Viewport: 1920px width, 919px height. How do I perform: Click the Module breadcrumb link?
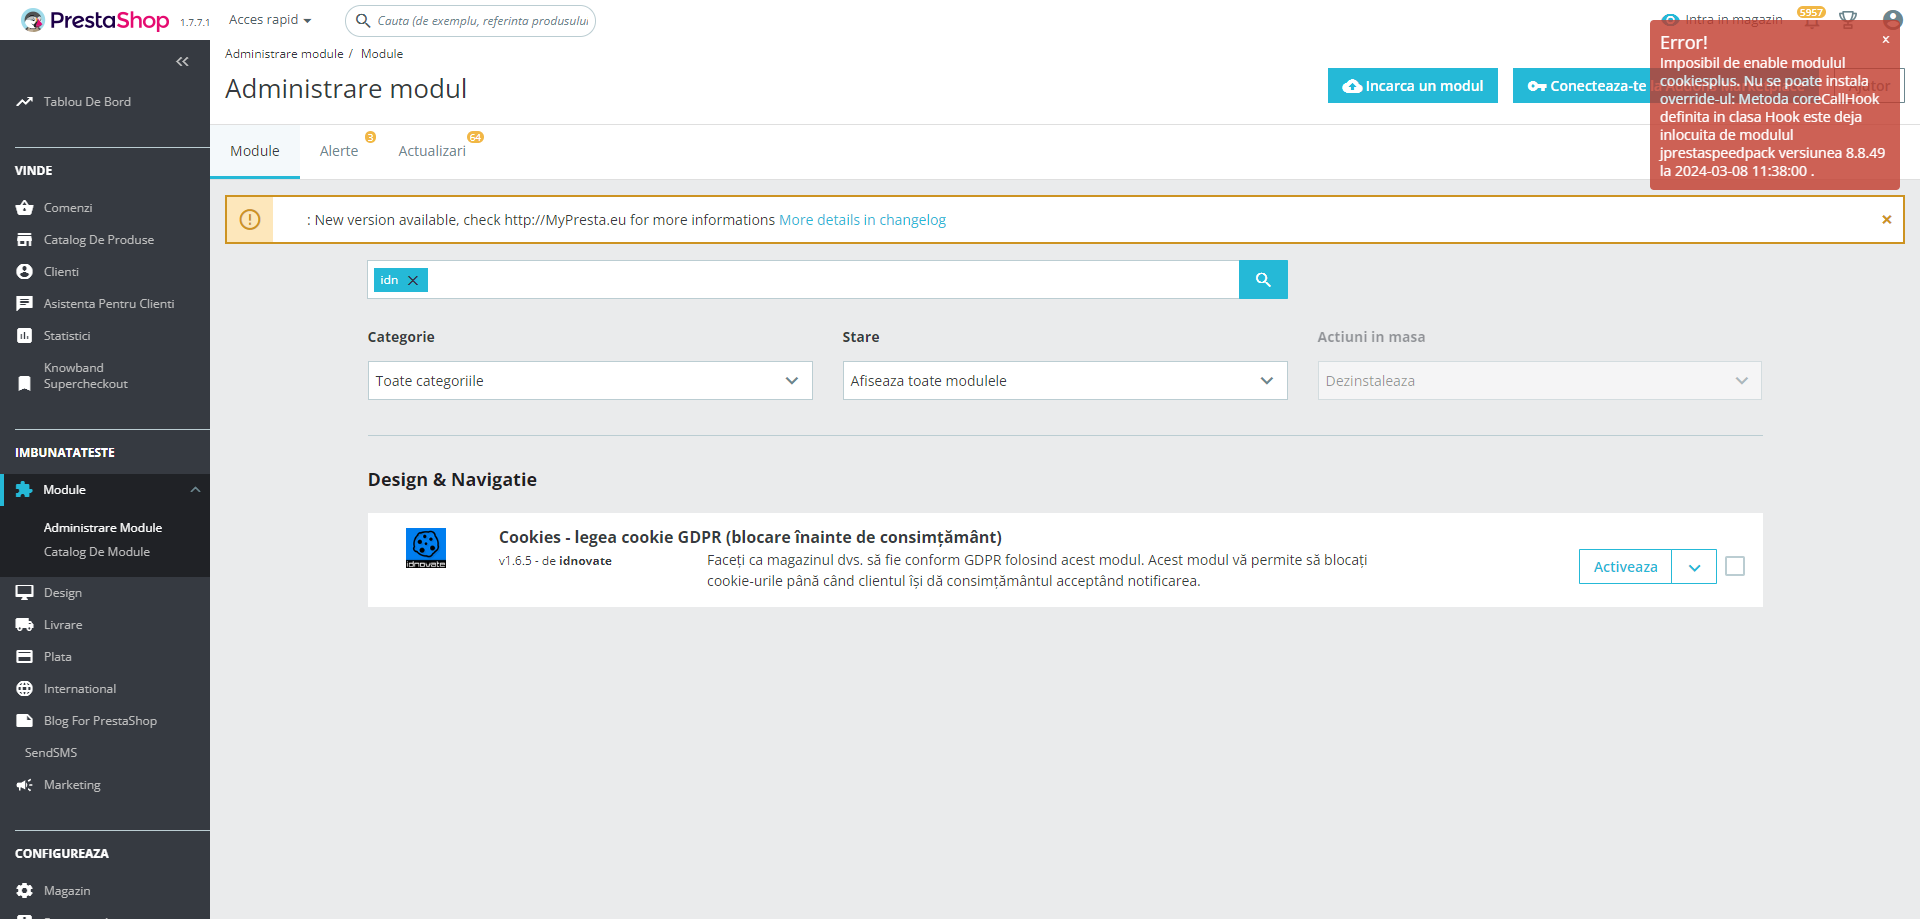click(382, 54)
